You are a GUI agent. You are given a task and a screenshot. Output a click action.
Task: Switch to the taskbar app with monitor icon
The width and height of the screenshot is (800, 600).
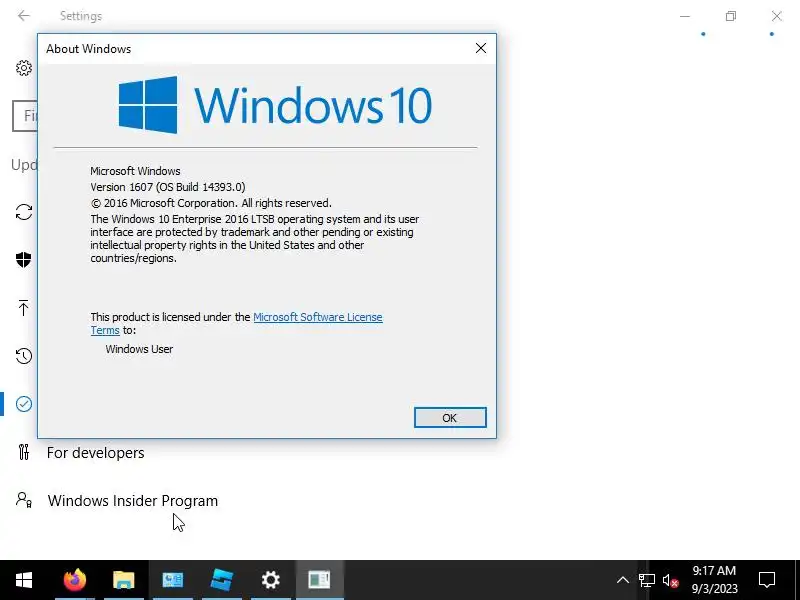172,580
